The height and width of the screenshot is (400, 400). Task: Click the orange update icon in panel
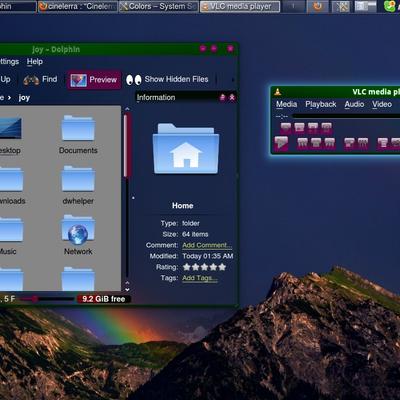click(317, 6)
